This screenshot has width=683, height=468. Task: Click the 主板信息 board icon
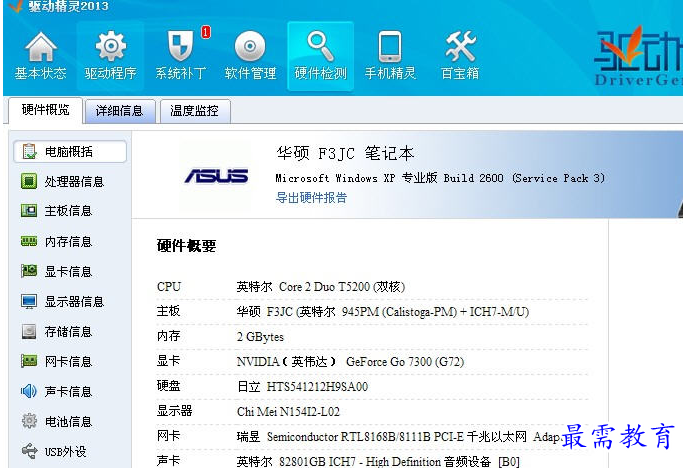pyautogui.click(x=29, y=211)
